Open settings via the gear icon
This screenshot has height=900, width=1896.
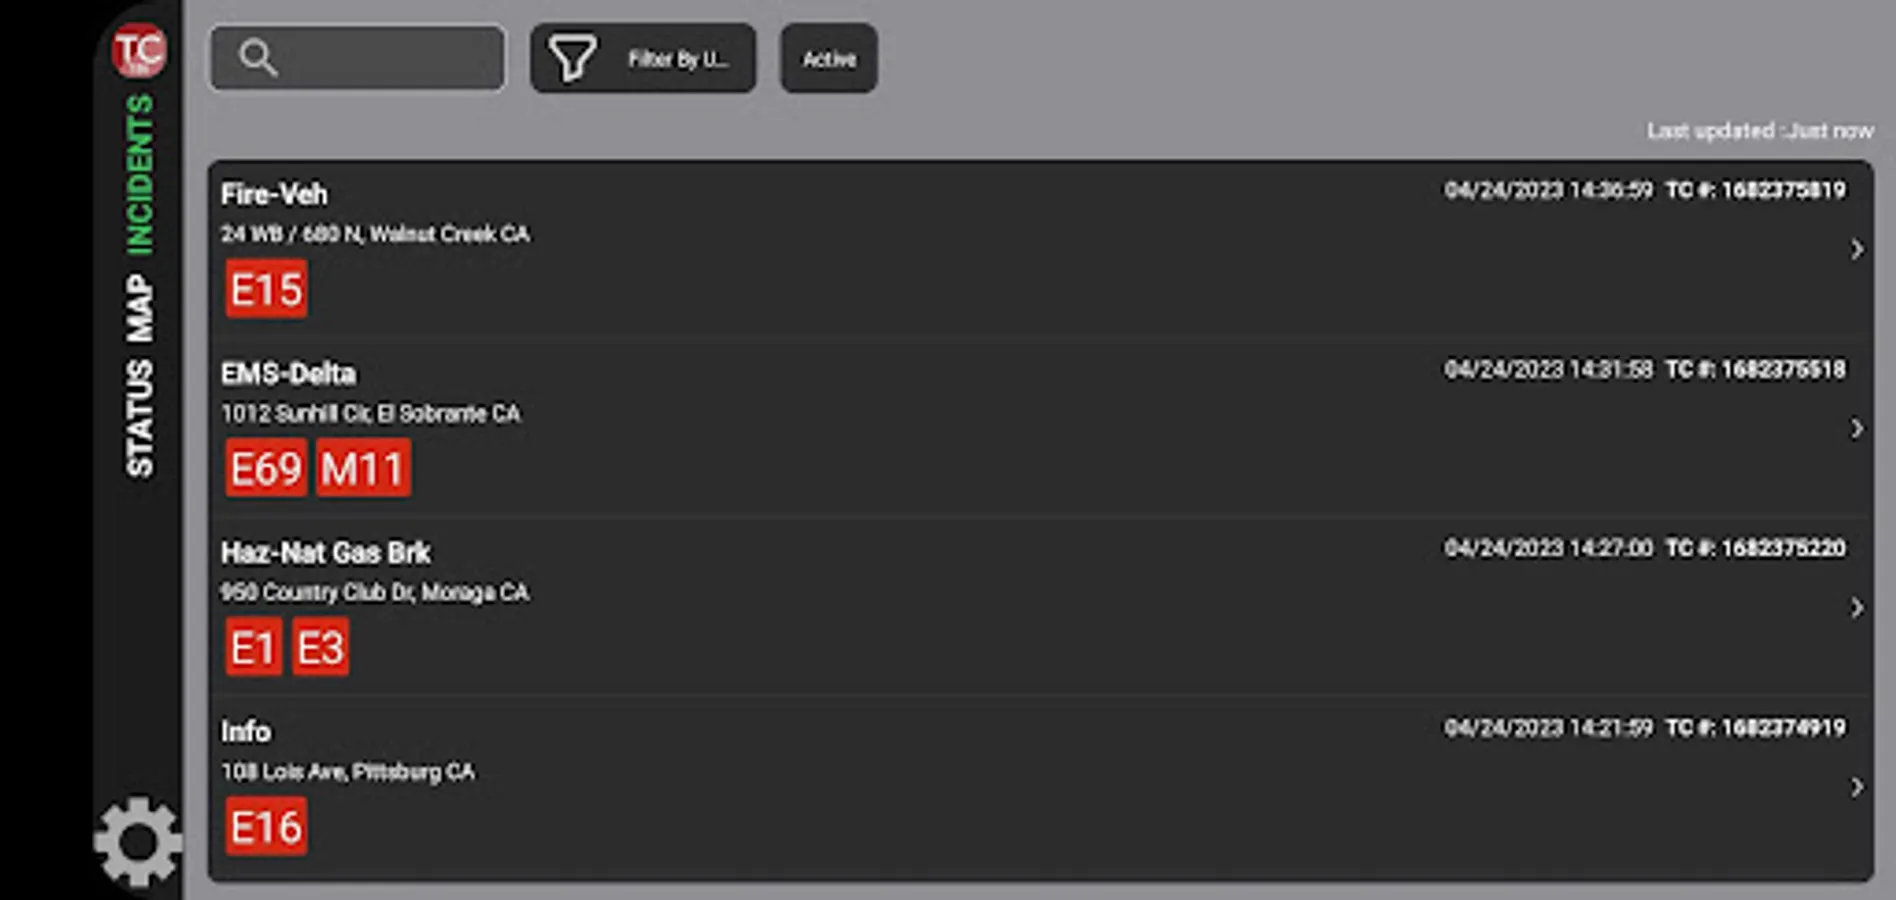pos(138,841)
